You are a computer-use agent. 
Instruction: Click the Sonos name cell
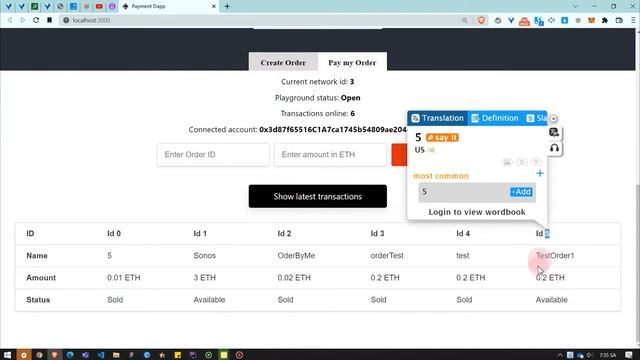point(204,256)
